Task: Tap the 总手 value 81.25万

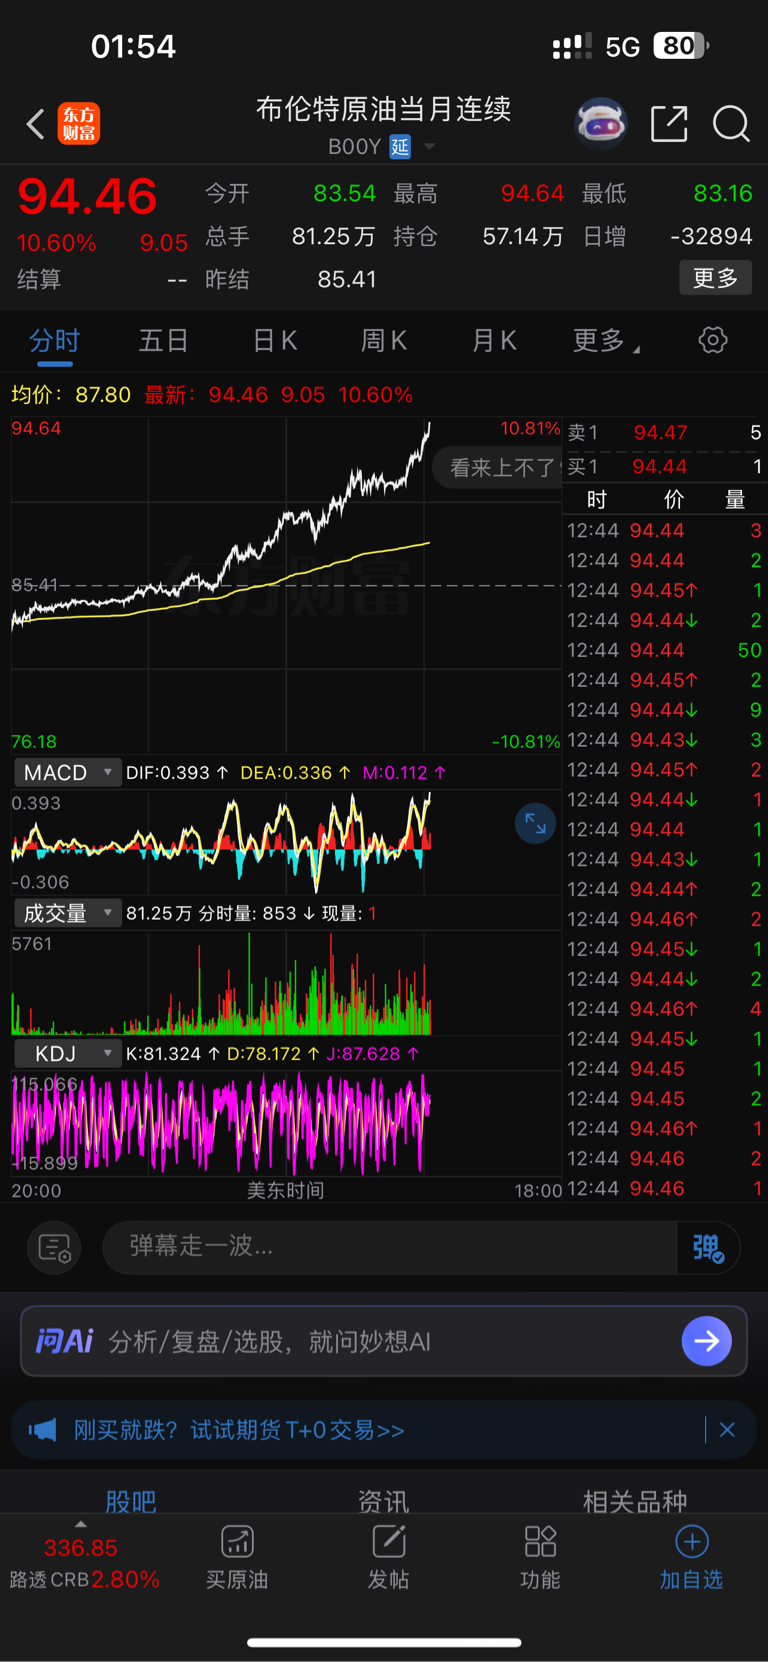Action: click(x=333, y=237)
